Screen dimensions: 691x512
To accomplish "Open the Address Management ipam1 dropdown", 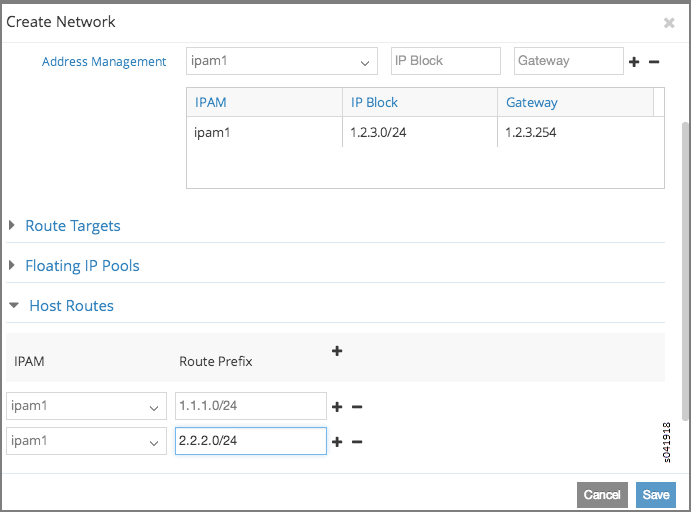I will pos(281,61).
